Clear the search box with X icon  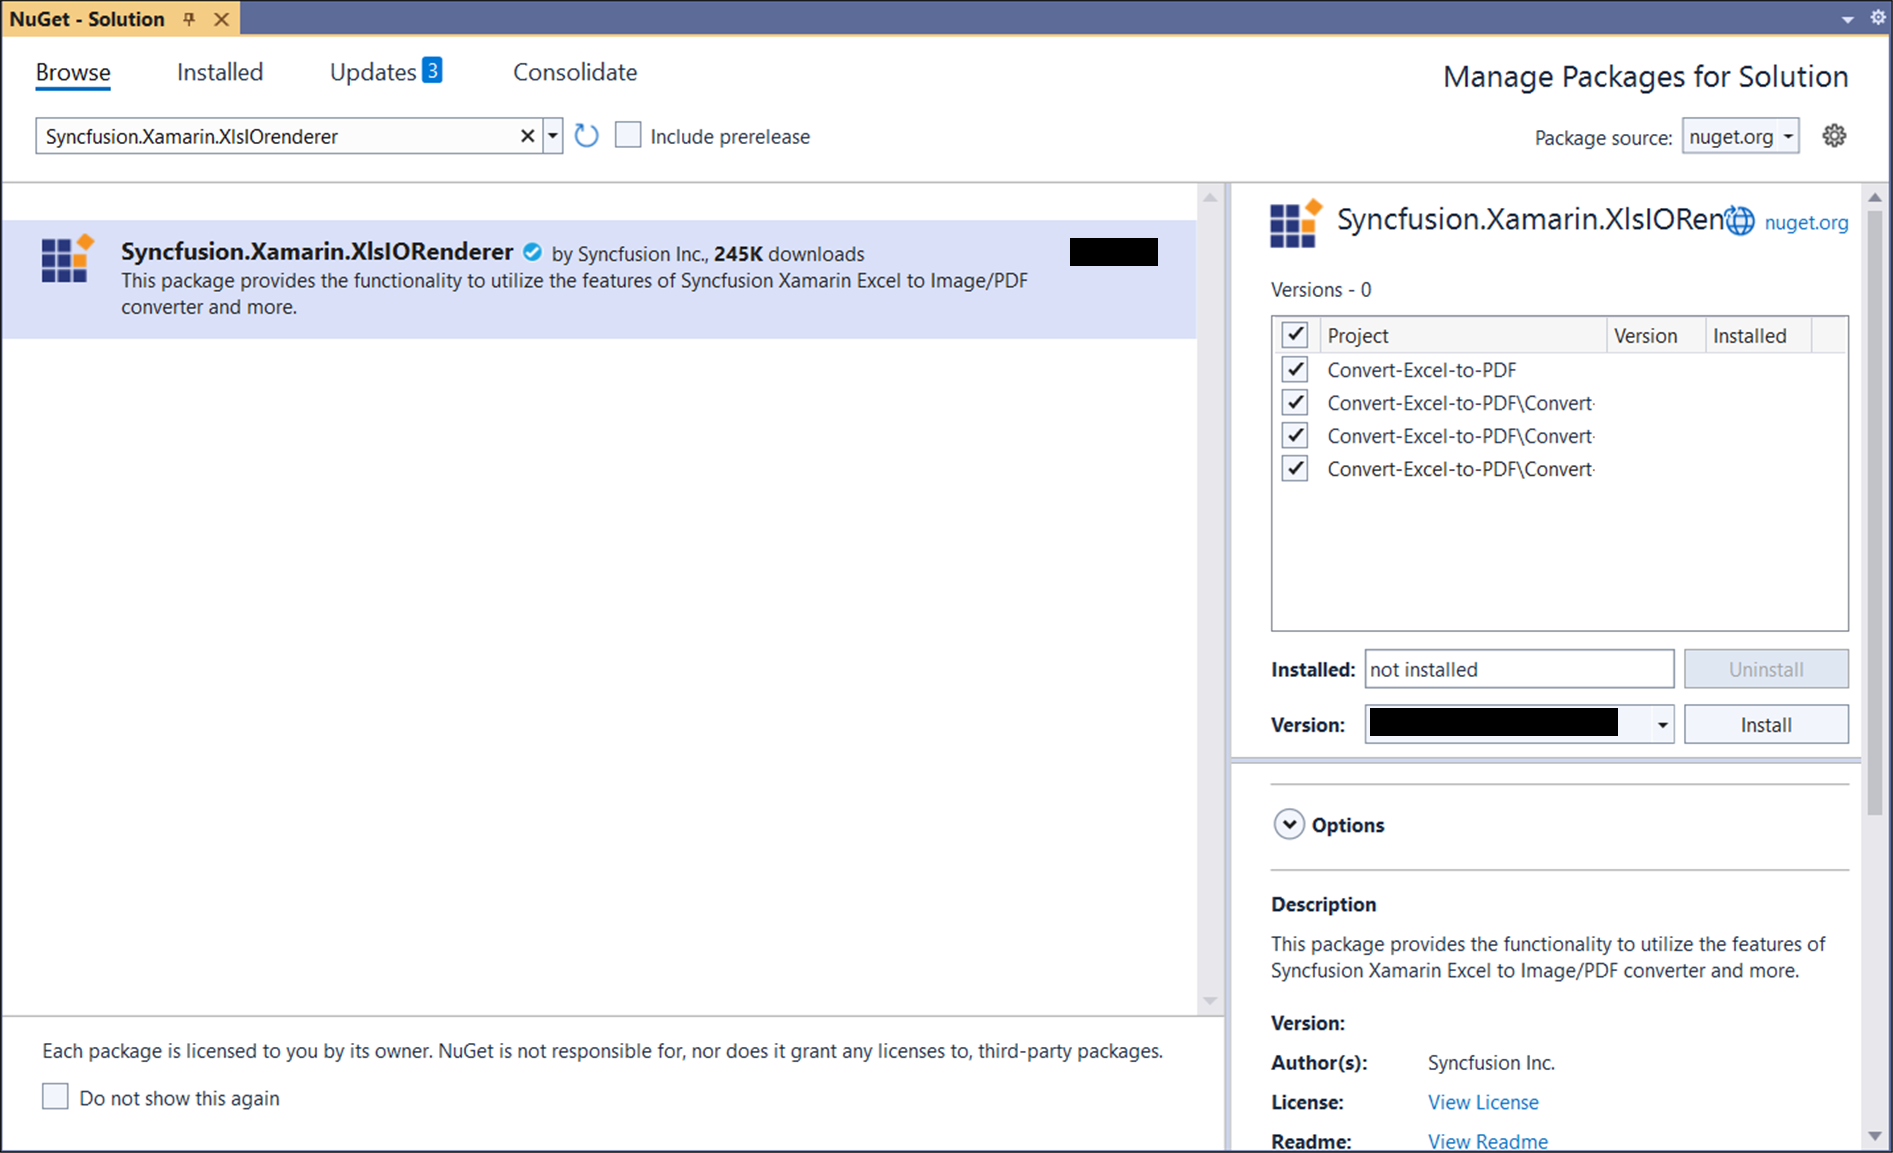(x=527, y=136)
